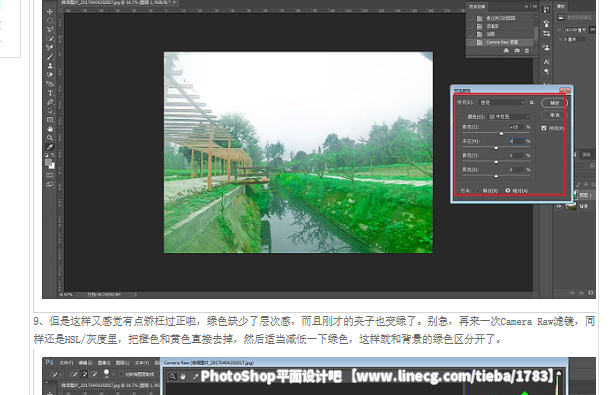The height and width of the screenshot is (395, 609).
Task: Hide the background layer via eye icon
Action: pos(559,206)
